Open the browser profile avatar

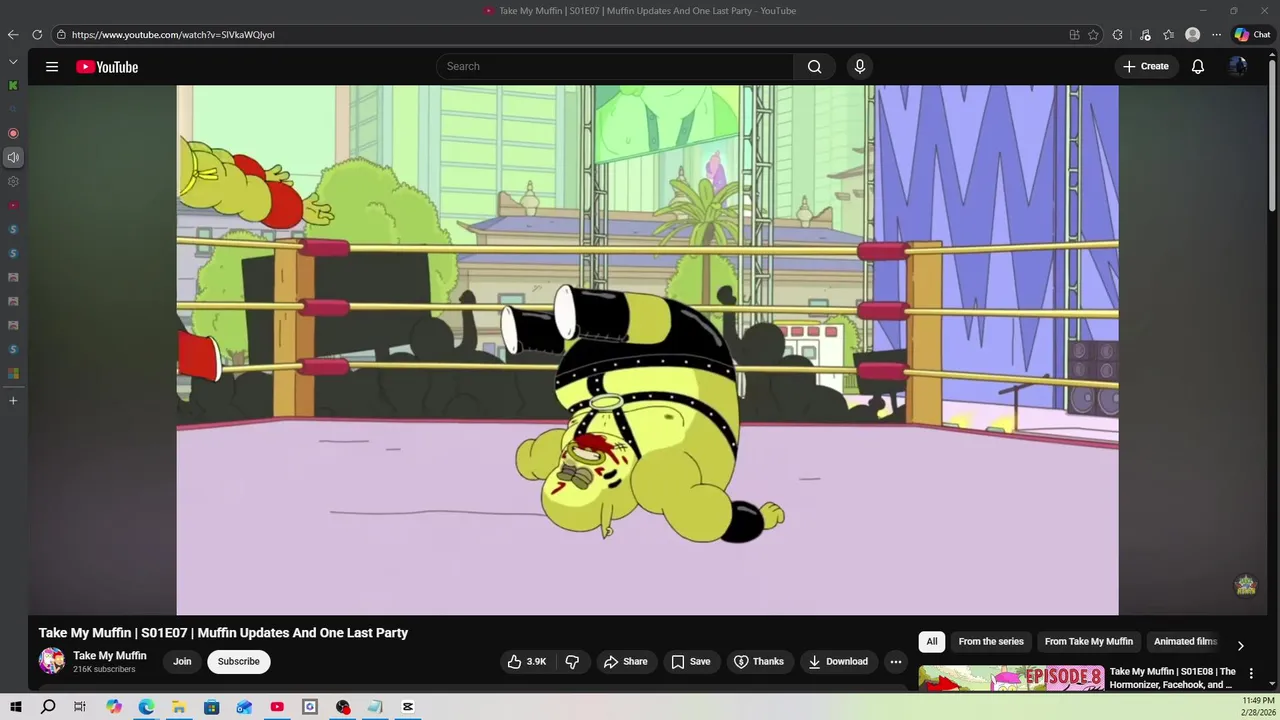coord(1192,35)
